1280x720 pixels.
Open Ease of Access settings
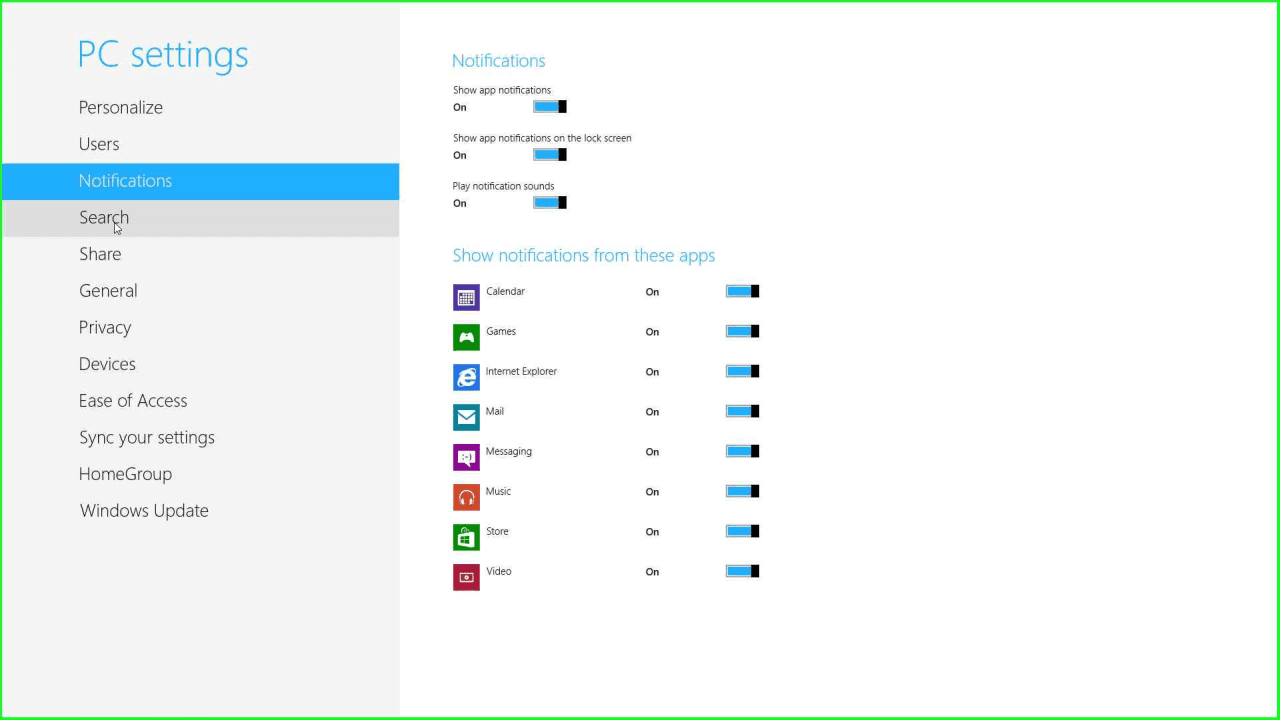(x=133, y=401)
